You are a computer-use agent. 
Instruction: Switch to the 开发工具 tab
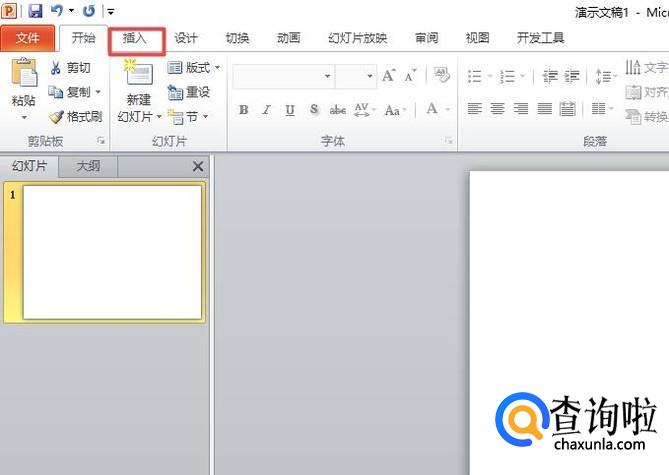[541, 38]
